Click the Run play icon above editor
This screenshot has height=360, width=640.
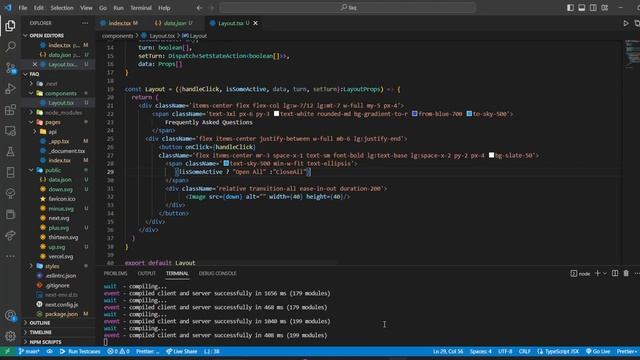point(626,23)
